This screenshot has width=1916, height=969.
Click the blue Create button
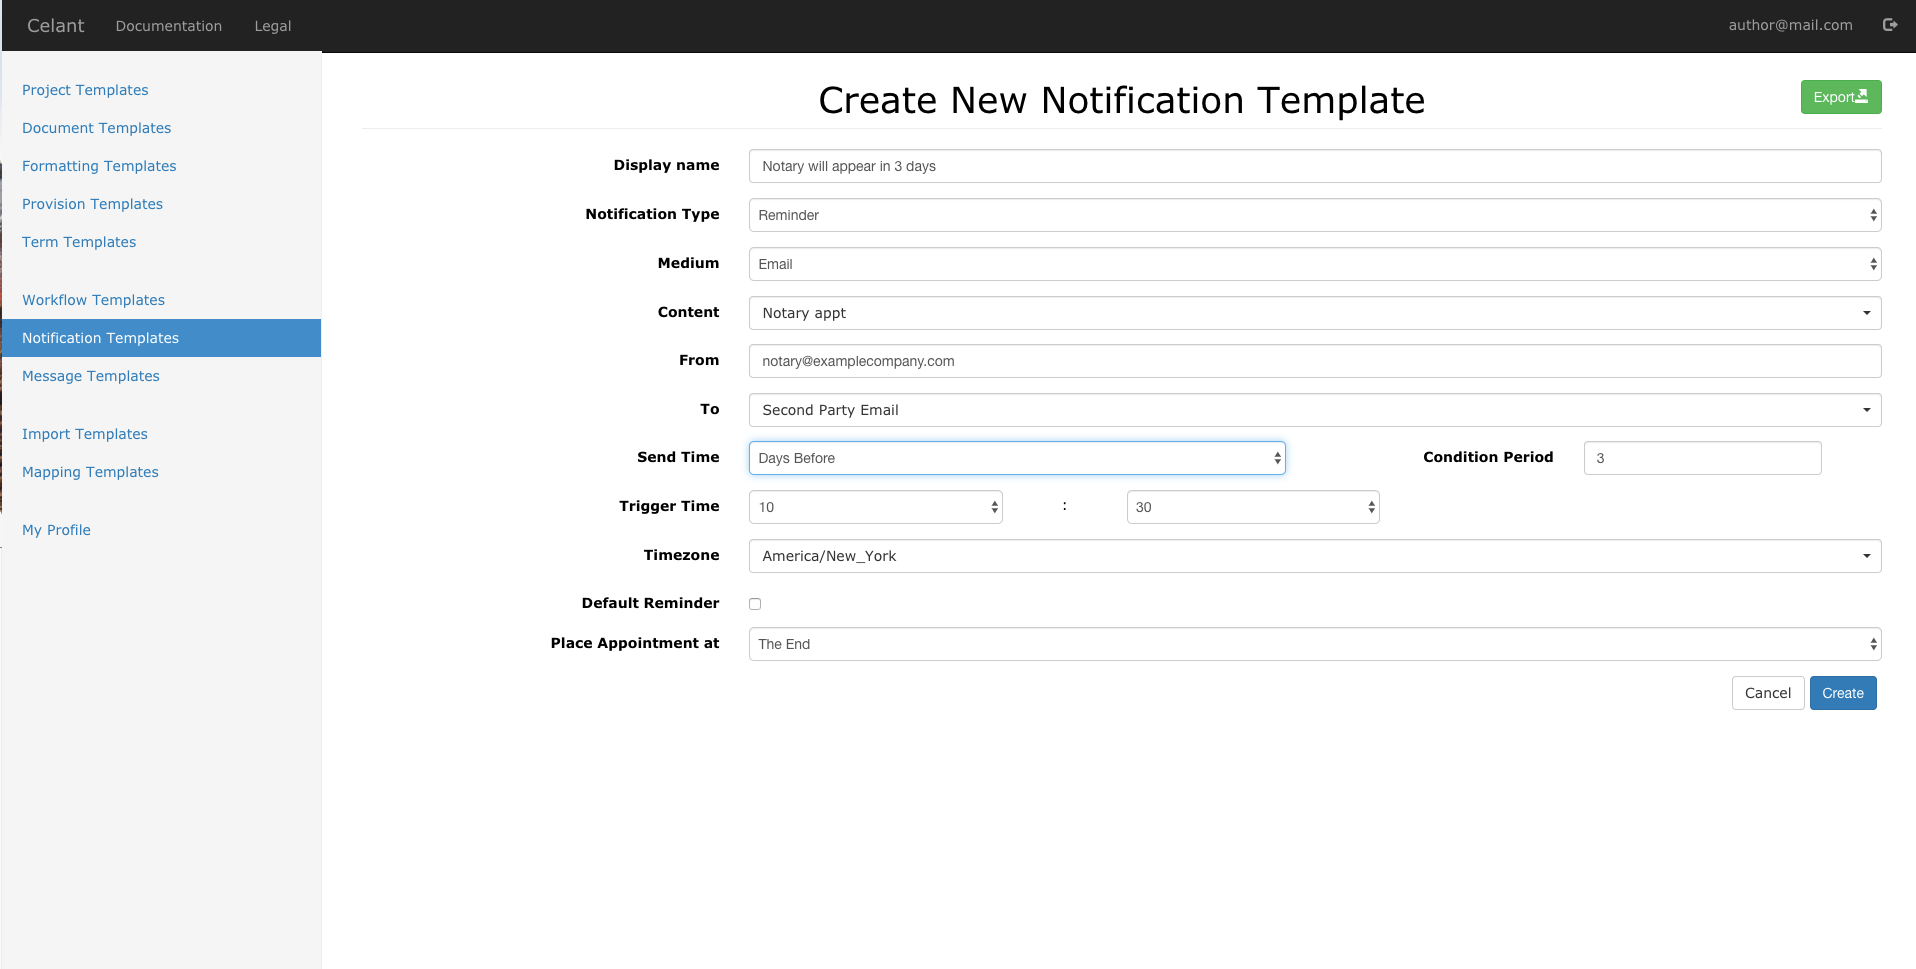[1842, 693]
